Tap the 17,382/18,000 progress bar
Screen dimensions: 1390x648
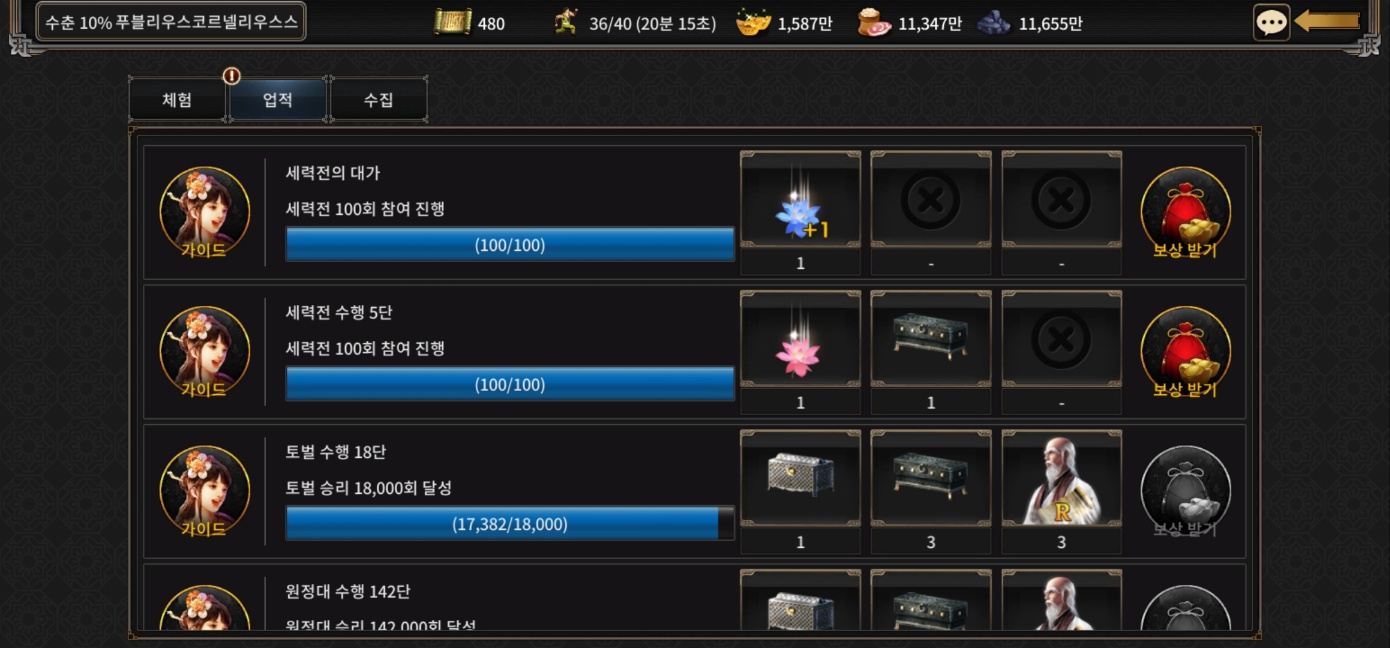[x=510, y=523]
